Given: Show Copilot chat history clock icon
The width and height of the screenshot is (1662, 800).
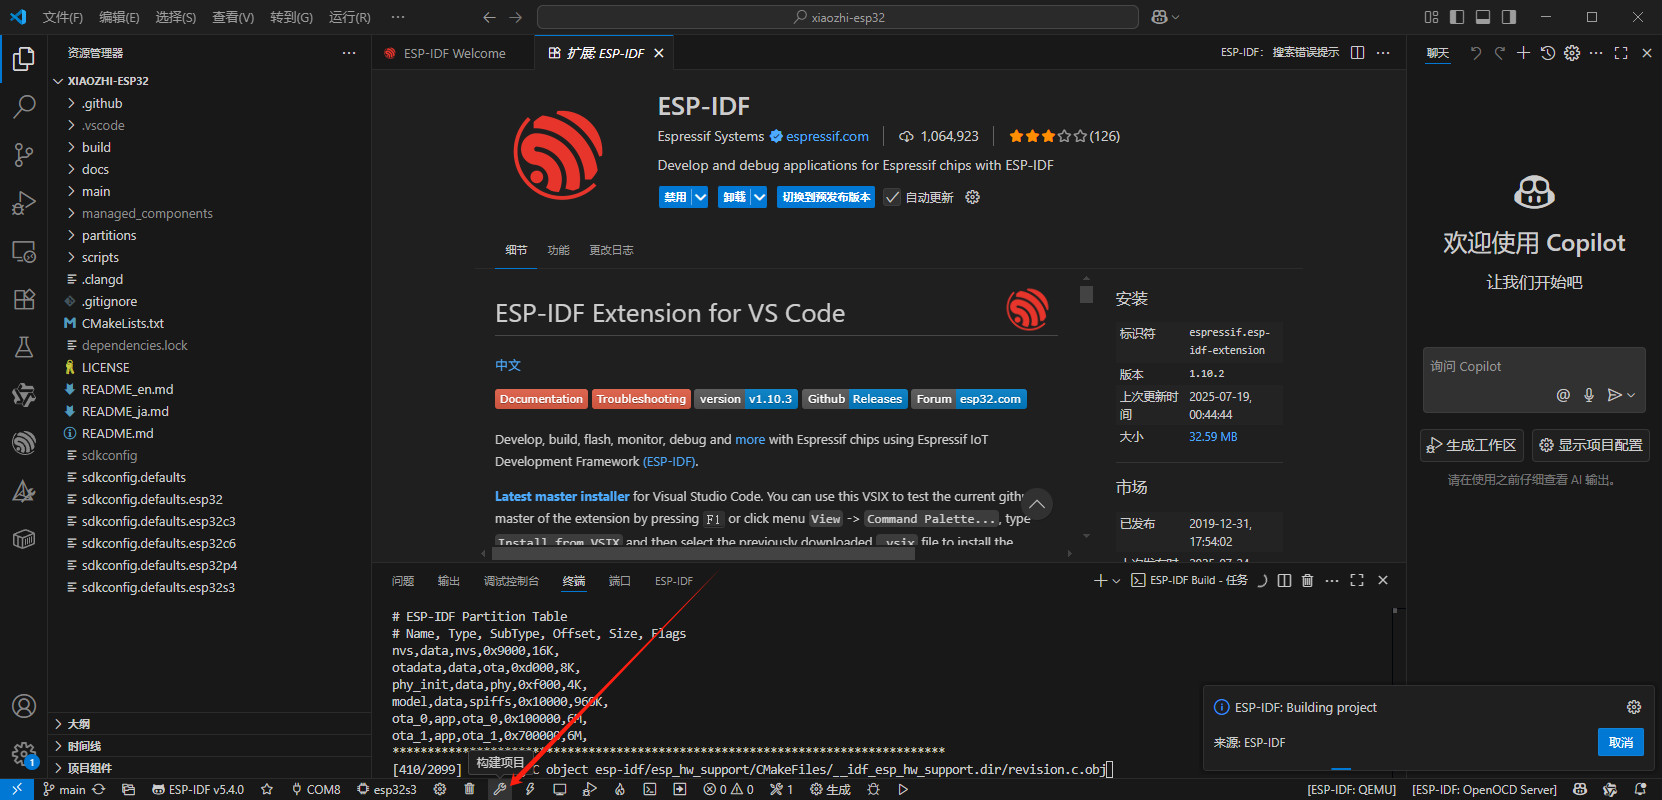Looking at the screenshot, I should point(1547,53).
